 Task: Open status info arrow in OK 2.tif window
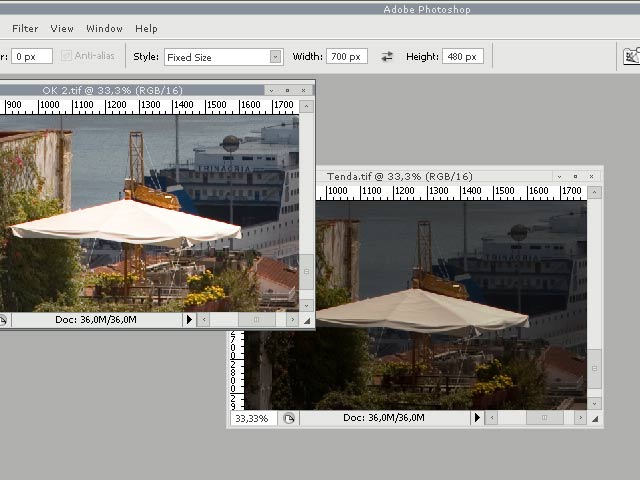point(189,320)
